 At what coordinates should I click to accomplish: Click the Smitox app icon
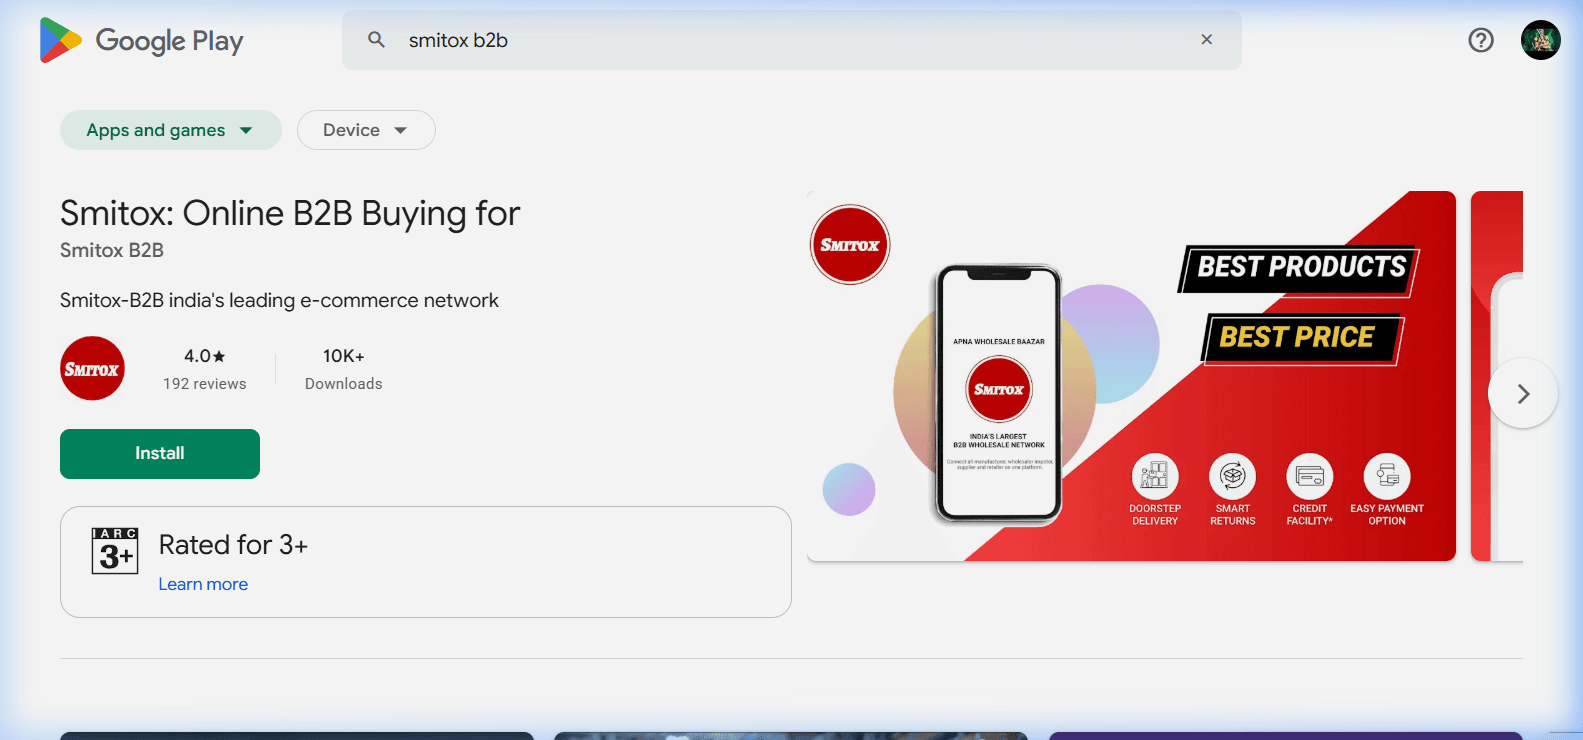[93, 369]
